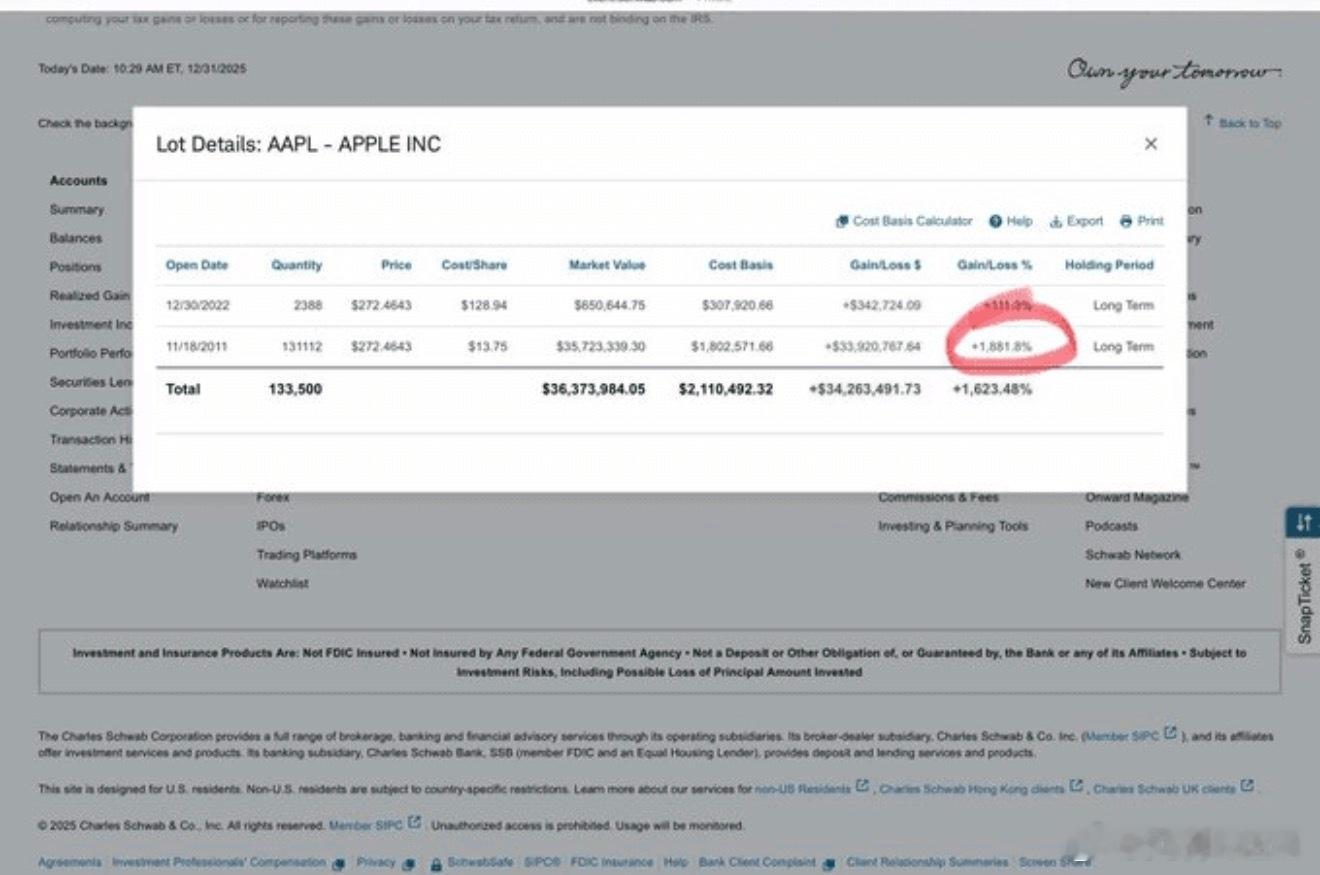Viewport: 1320px width, 875px height.
Task: Select Trading Platforms in footer menu
Action: point(306,554)
